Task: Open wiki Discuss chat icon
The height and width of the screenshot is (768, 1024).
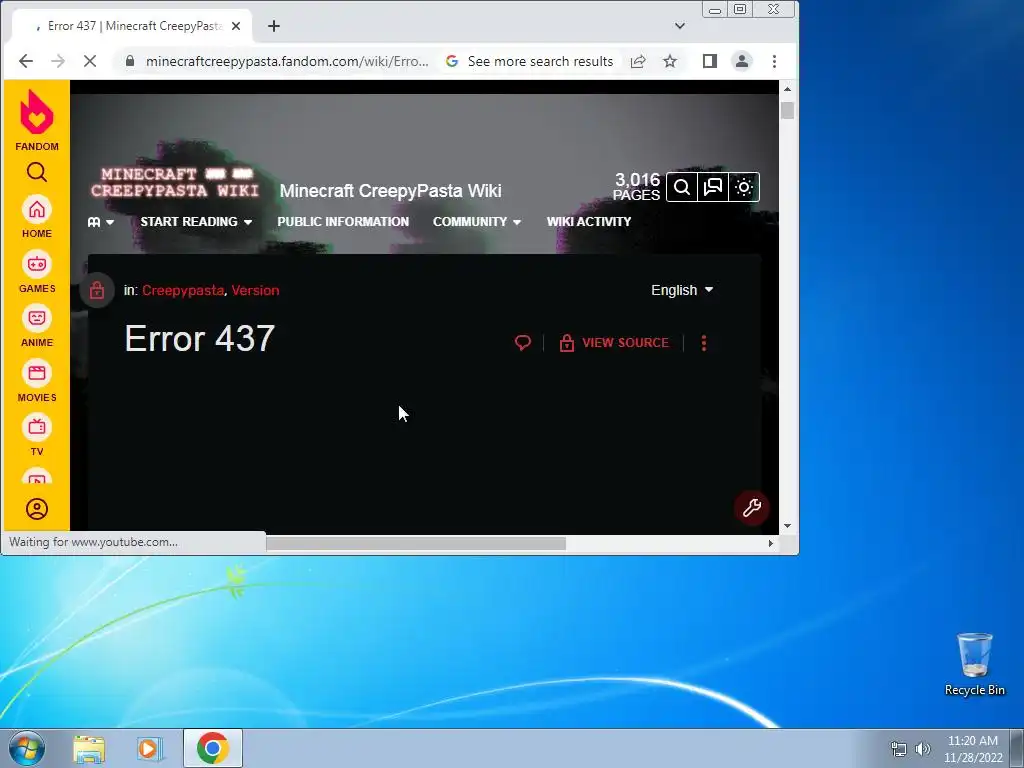Action: click(x=712, y=187)
